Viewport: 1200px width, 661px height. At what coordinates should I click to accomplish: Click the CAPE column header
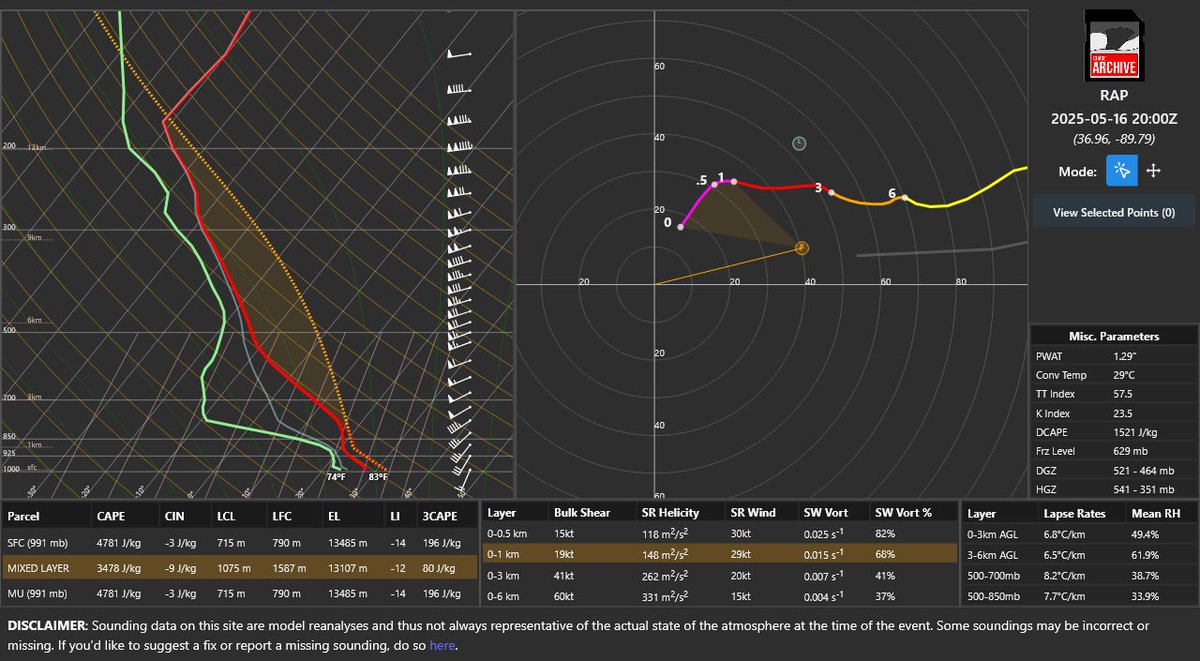(x=109, y=516)
